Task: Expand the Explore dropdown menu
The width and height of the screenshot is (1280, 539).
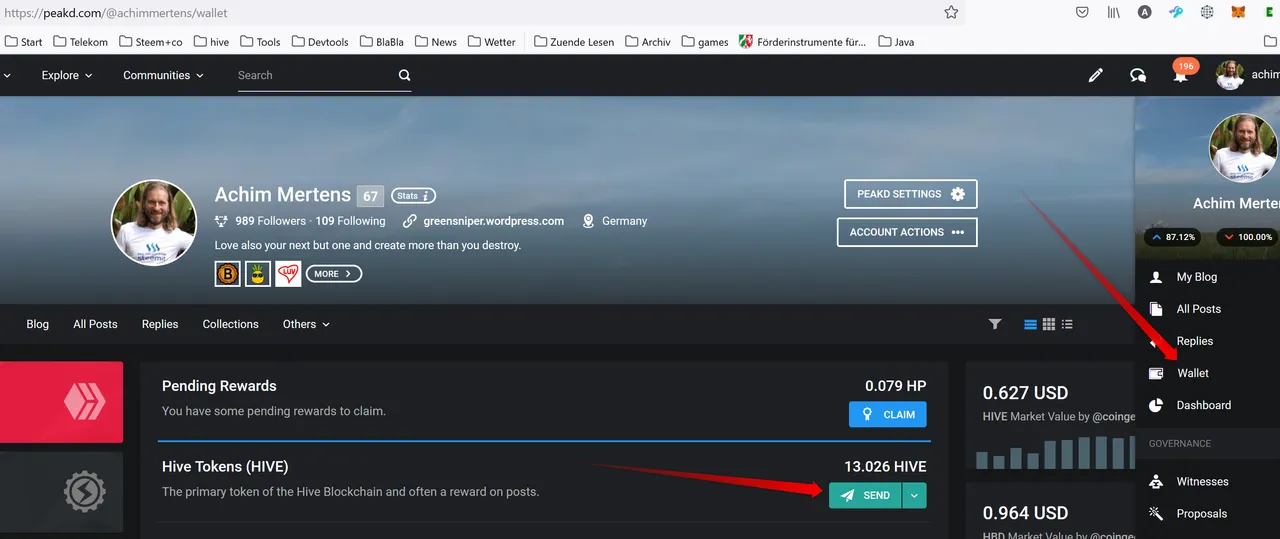Action: pyautogui.click(x=67, y=75)
